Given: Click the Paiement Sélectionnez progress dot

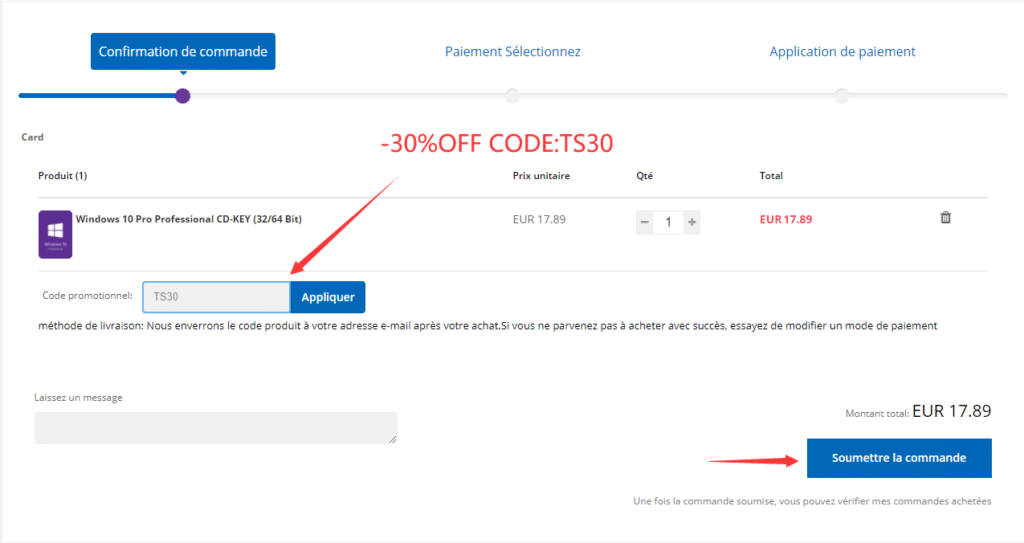Looking at the screenshot, I should [x=513, y=96].
